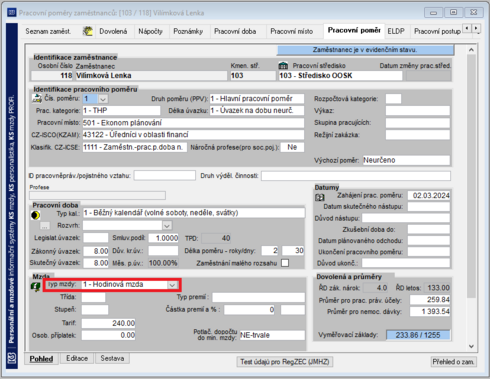Click the Typ kal. field

(x=194, y=213)
